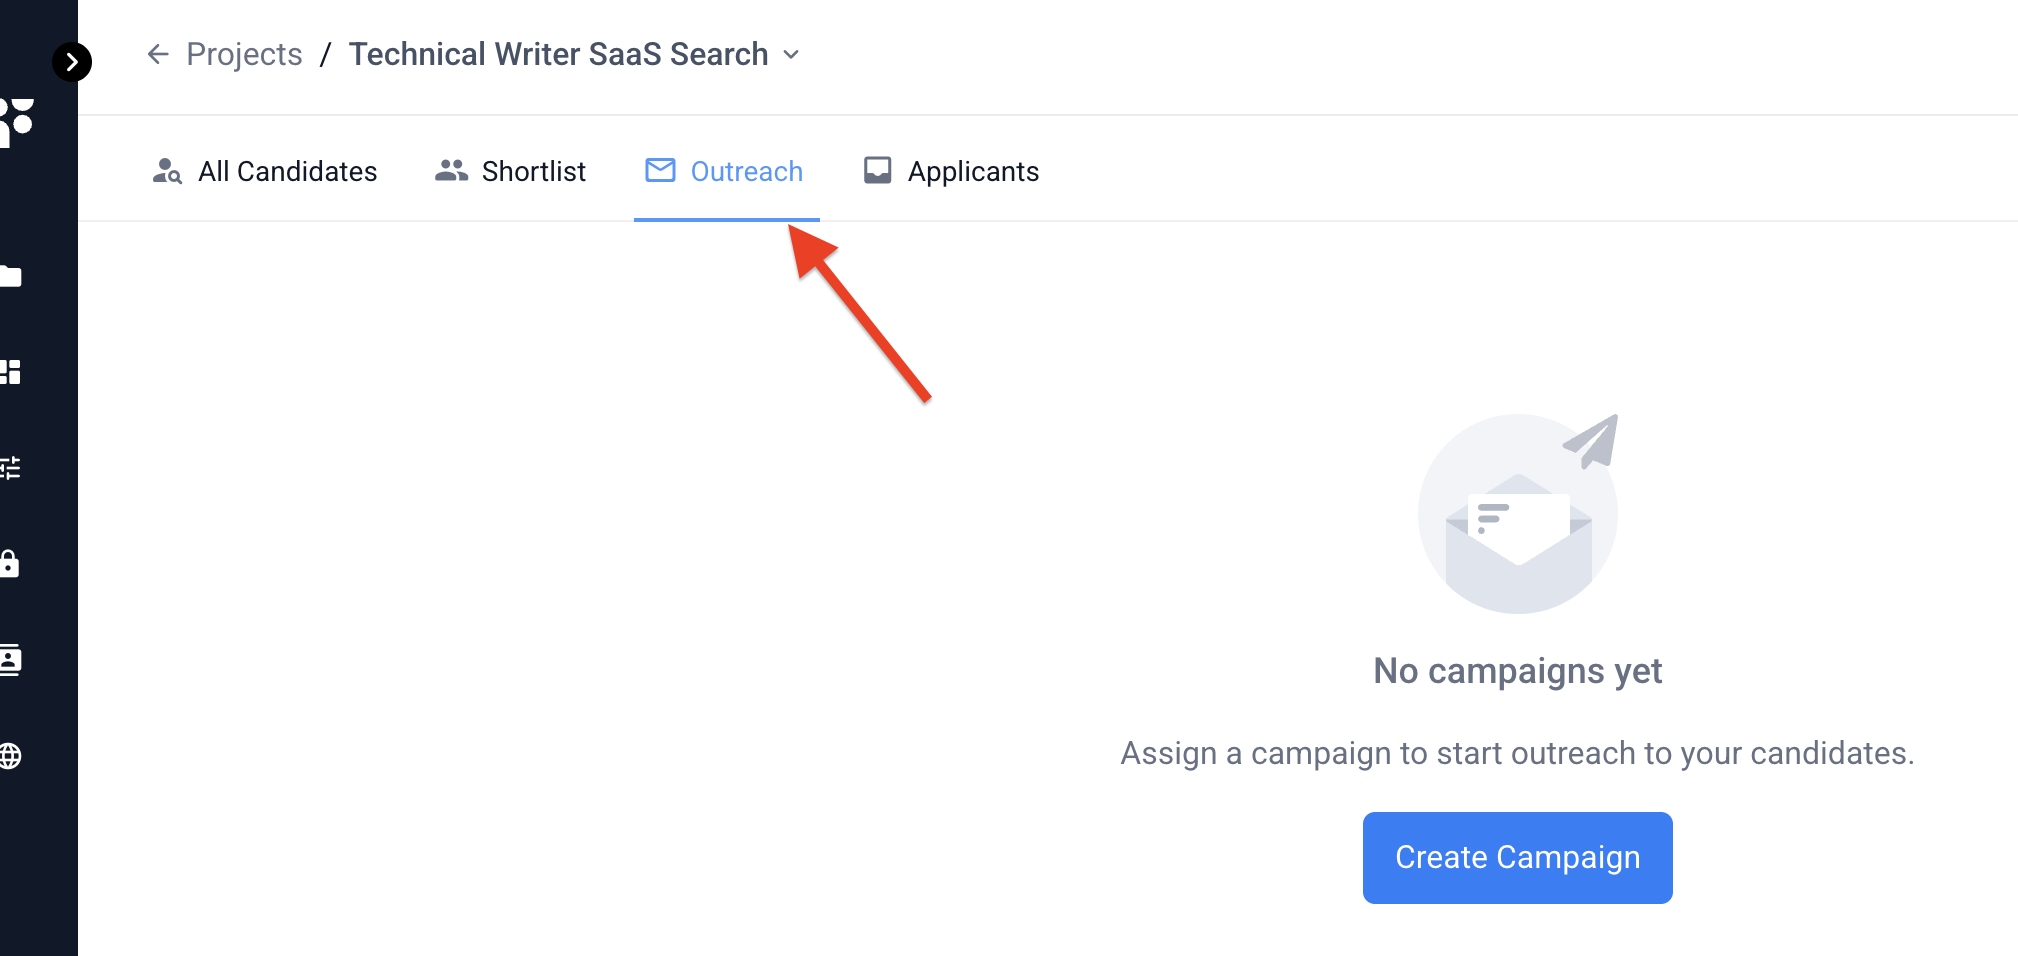
Task: Click the Outreach envelope tab icon
Action: coord(660,170)
